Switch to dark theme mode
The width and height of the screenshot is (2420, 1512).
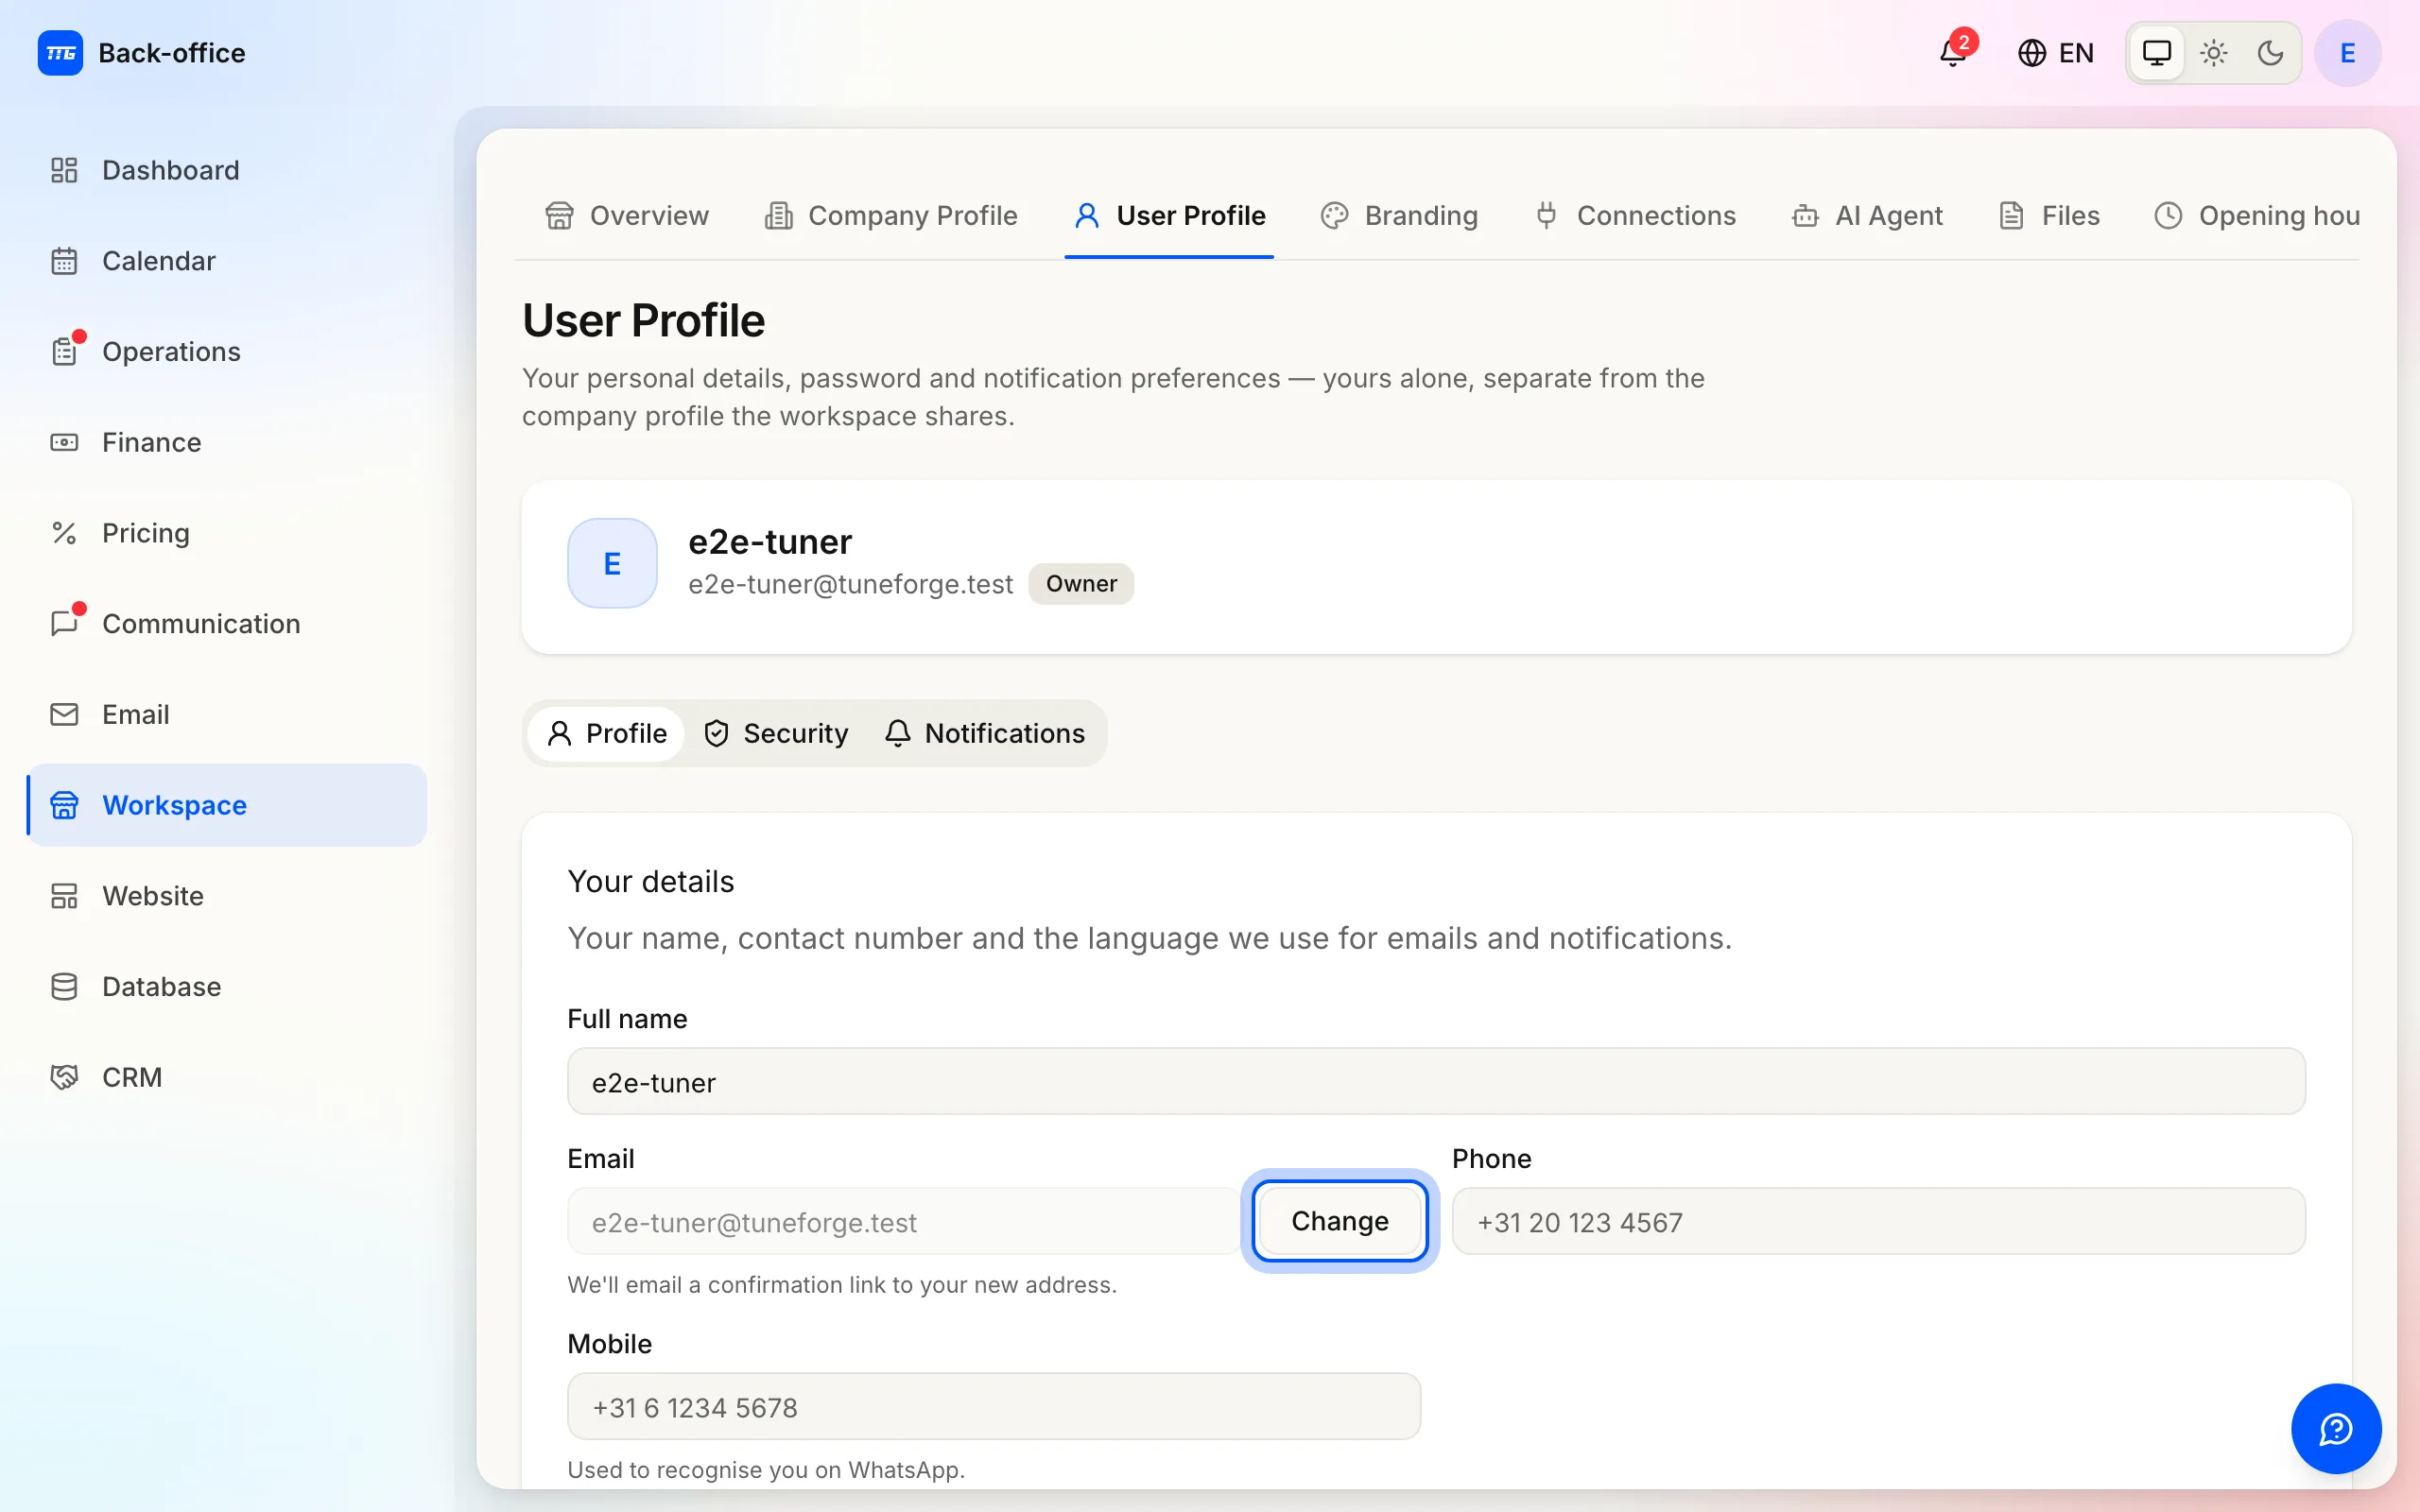point(2270,53)
